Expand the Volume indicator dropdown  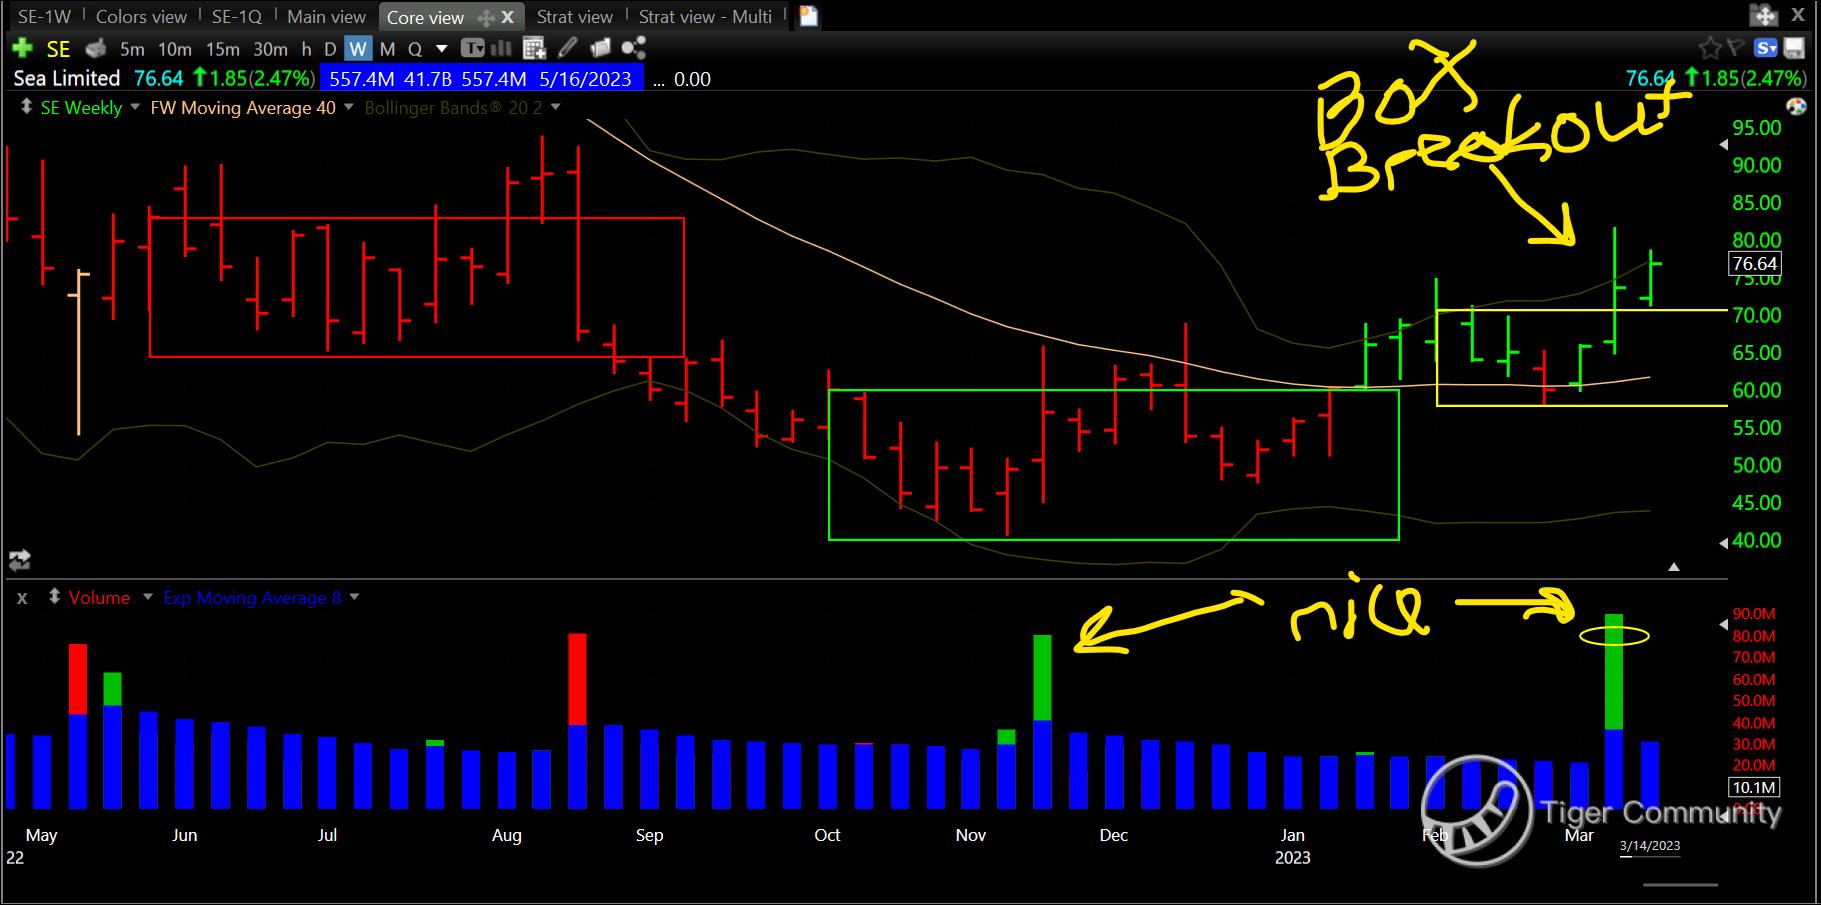148,597
